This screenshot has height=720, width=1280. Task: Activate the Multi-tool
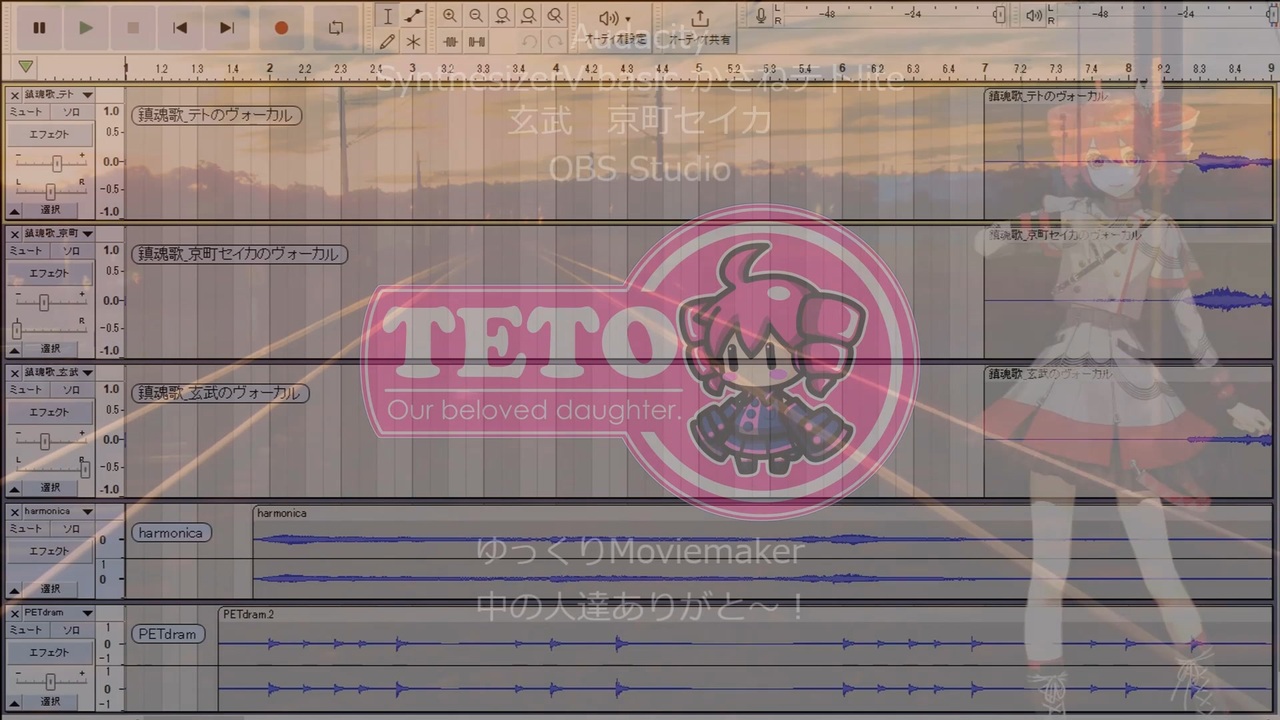tap(413, 41)
